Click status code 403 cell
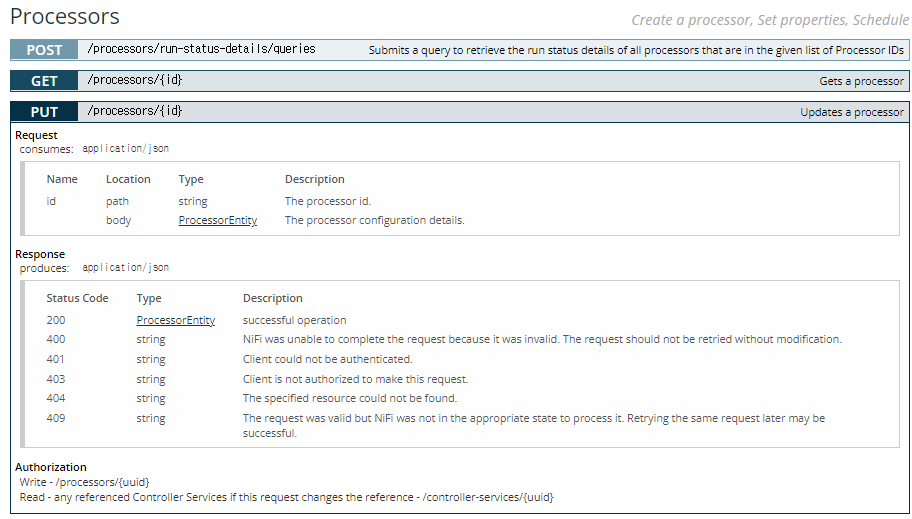The width and height of the screenshot is (912, 519). pyautogui.click(x=56, y=379)
